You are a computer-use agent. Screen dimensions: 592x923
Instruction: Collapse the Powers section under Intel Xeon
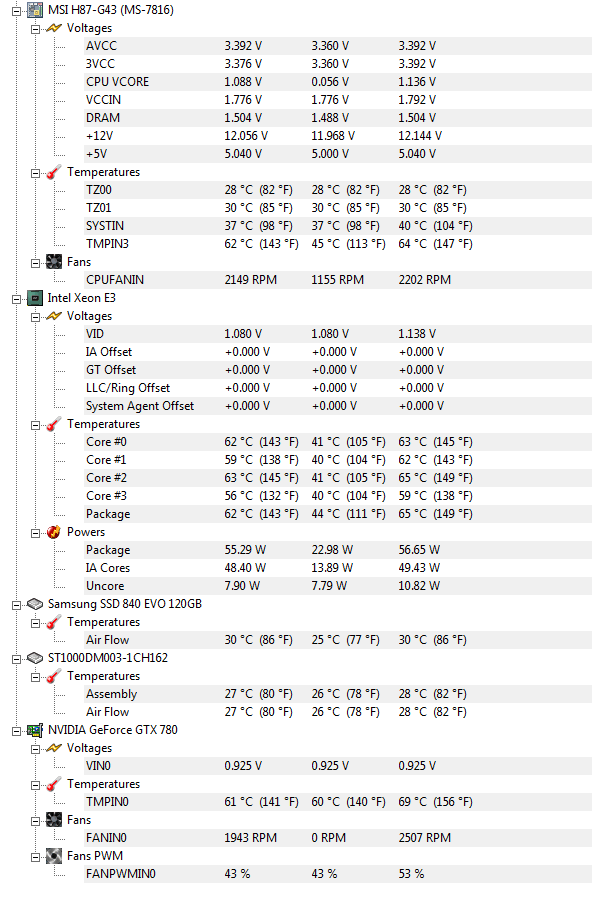point(35,533)
